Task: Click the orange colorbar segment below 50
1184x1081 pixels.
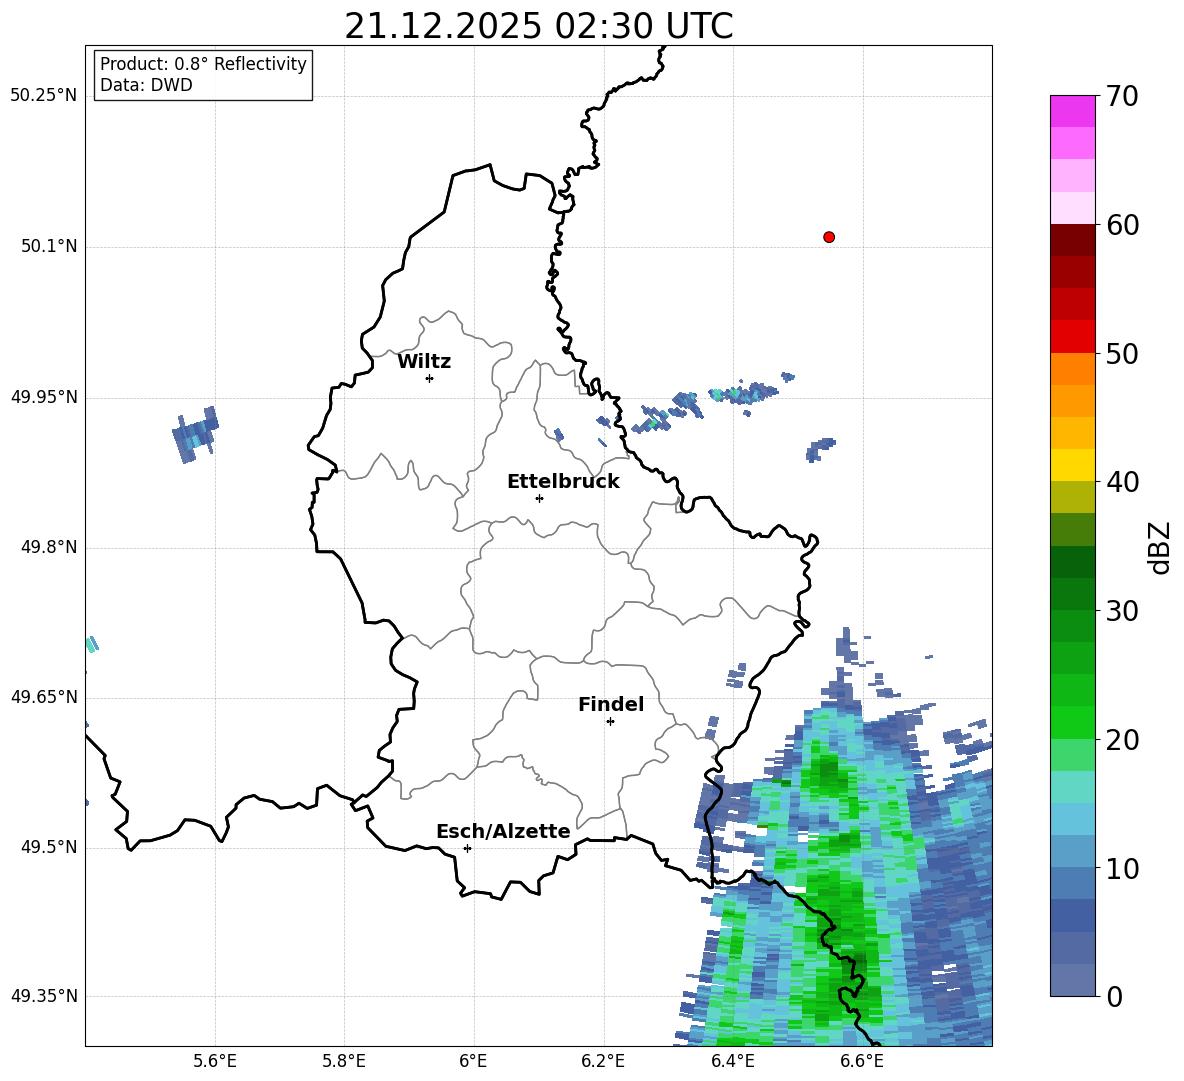Action: [x=1072, y=368]
